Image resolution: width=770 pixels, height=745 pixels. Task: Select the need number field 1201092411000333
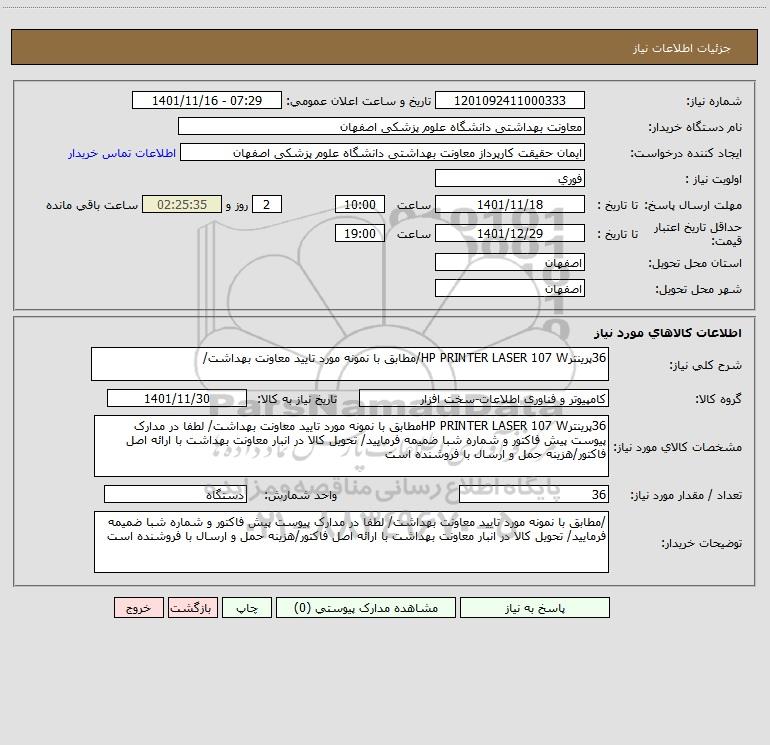(x=510, y=100)
